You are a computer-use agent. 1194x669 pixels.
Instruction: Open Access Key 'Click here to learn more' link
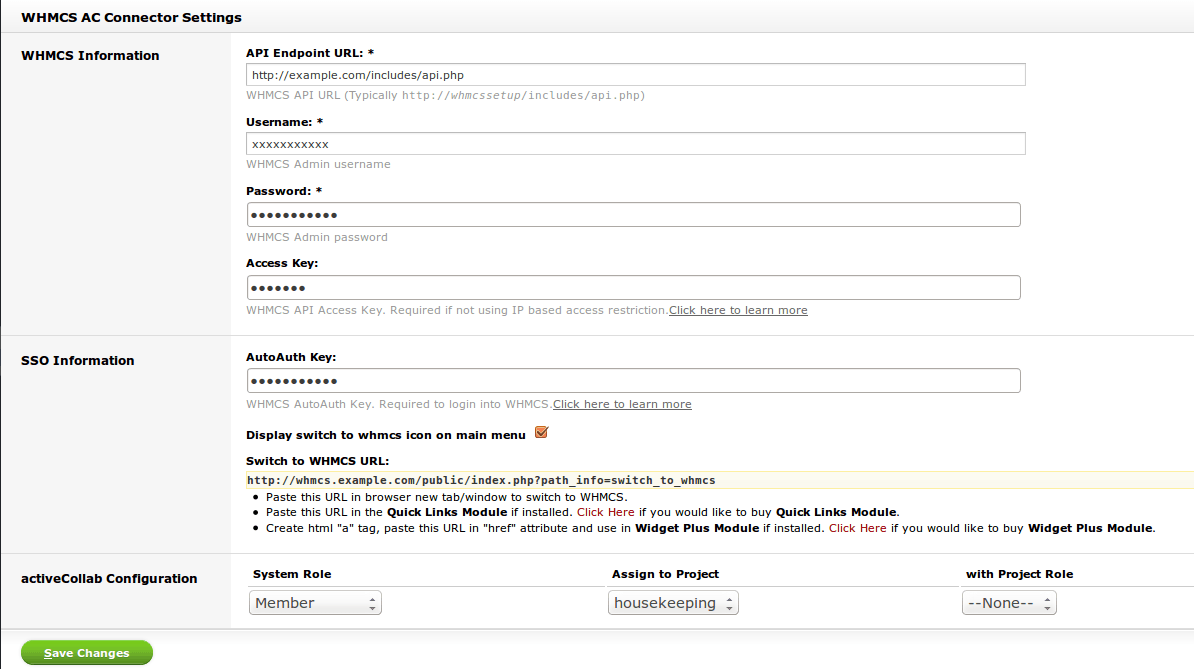[x=738, y=311]
